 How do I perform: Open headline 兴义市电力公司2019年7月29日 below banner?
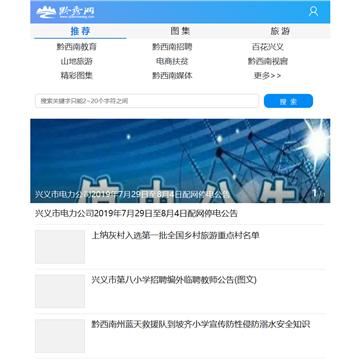pos(136,214)
